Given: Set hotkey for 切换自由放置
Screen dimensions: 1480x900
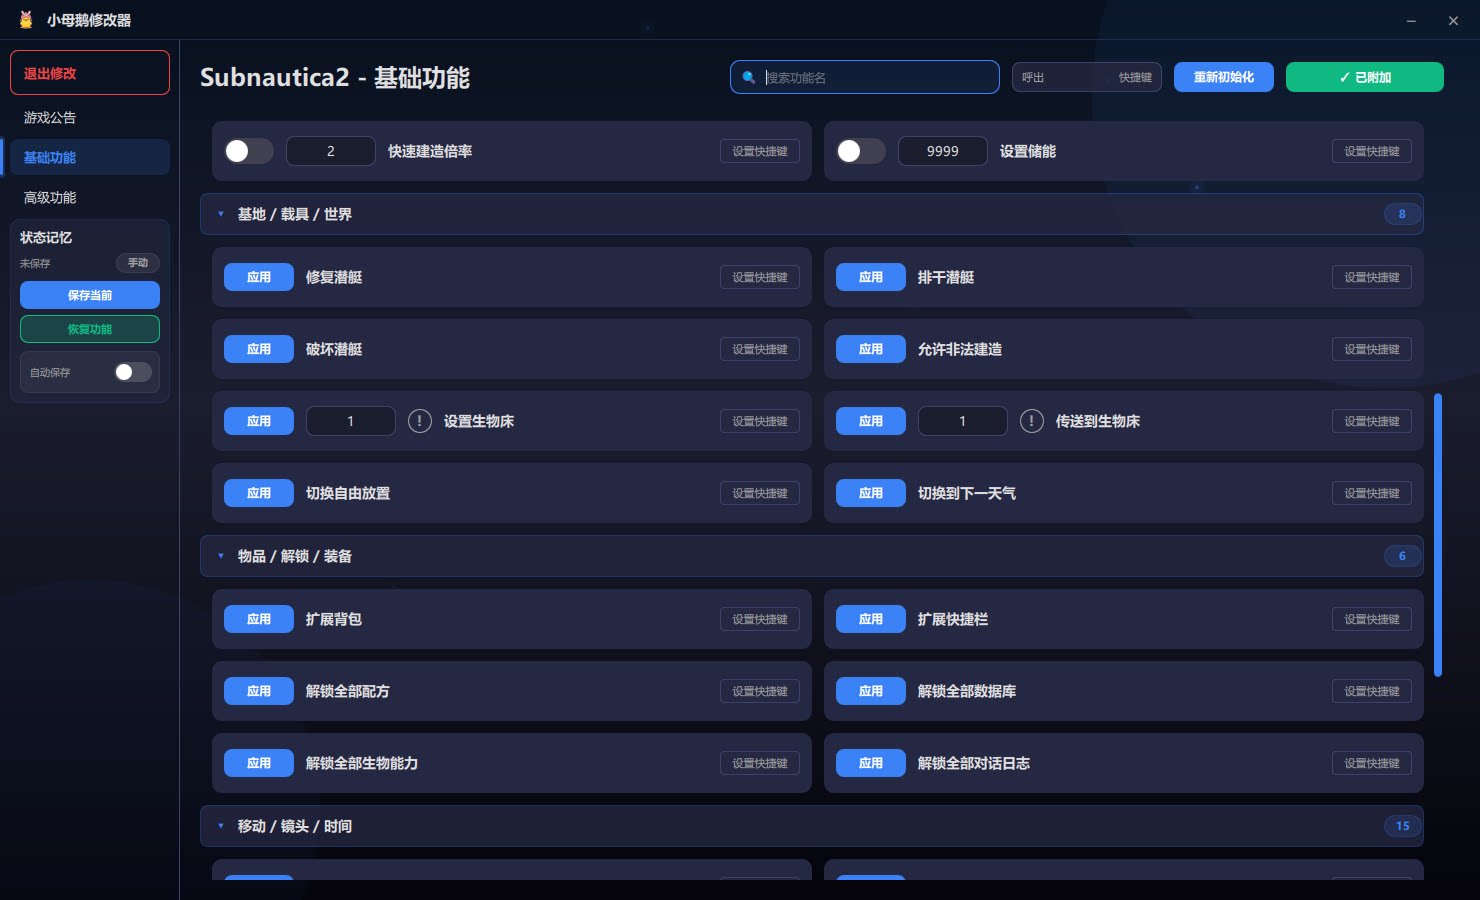Looking at the screenshot, I should [x=760, y=493].
